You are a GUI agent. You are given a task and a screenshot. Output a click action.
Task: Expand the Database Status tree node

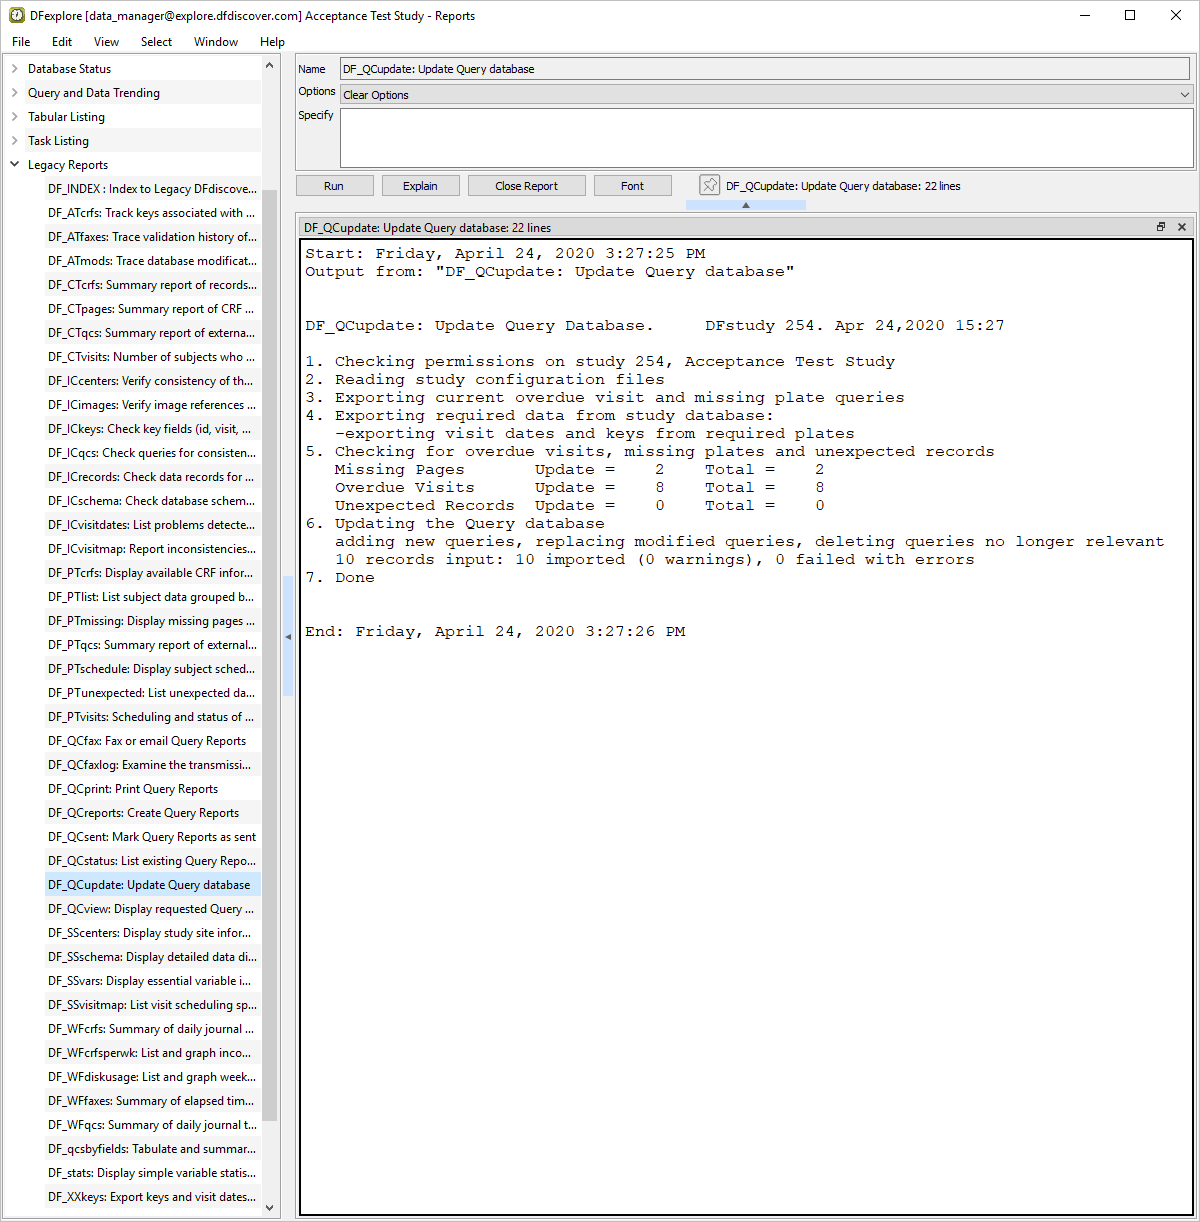(15, 69)
